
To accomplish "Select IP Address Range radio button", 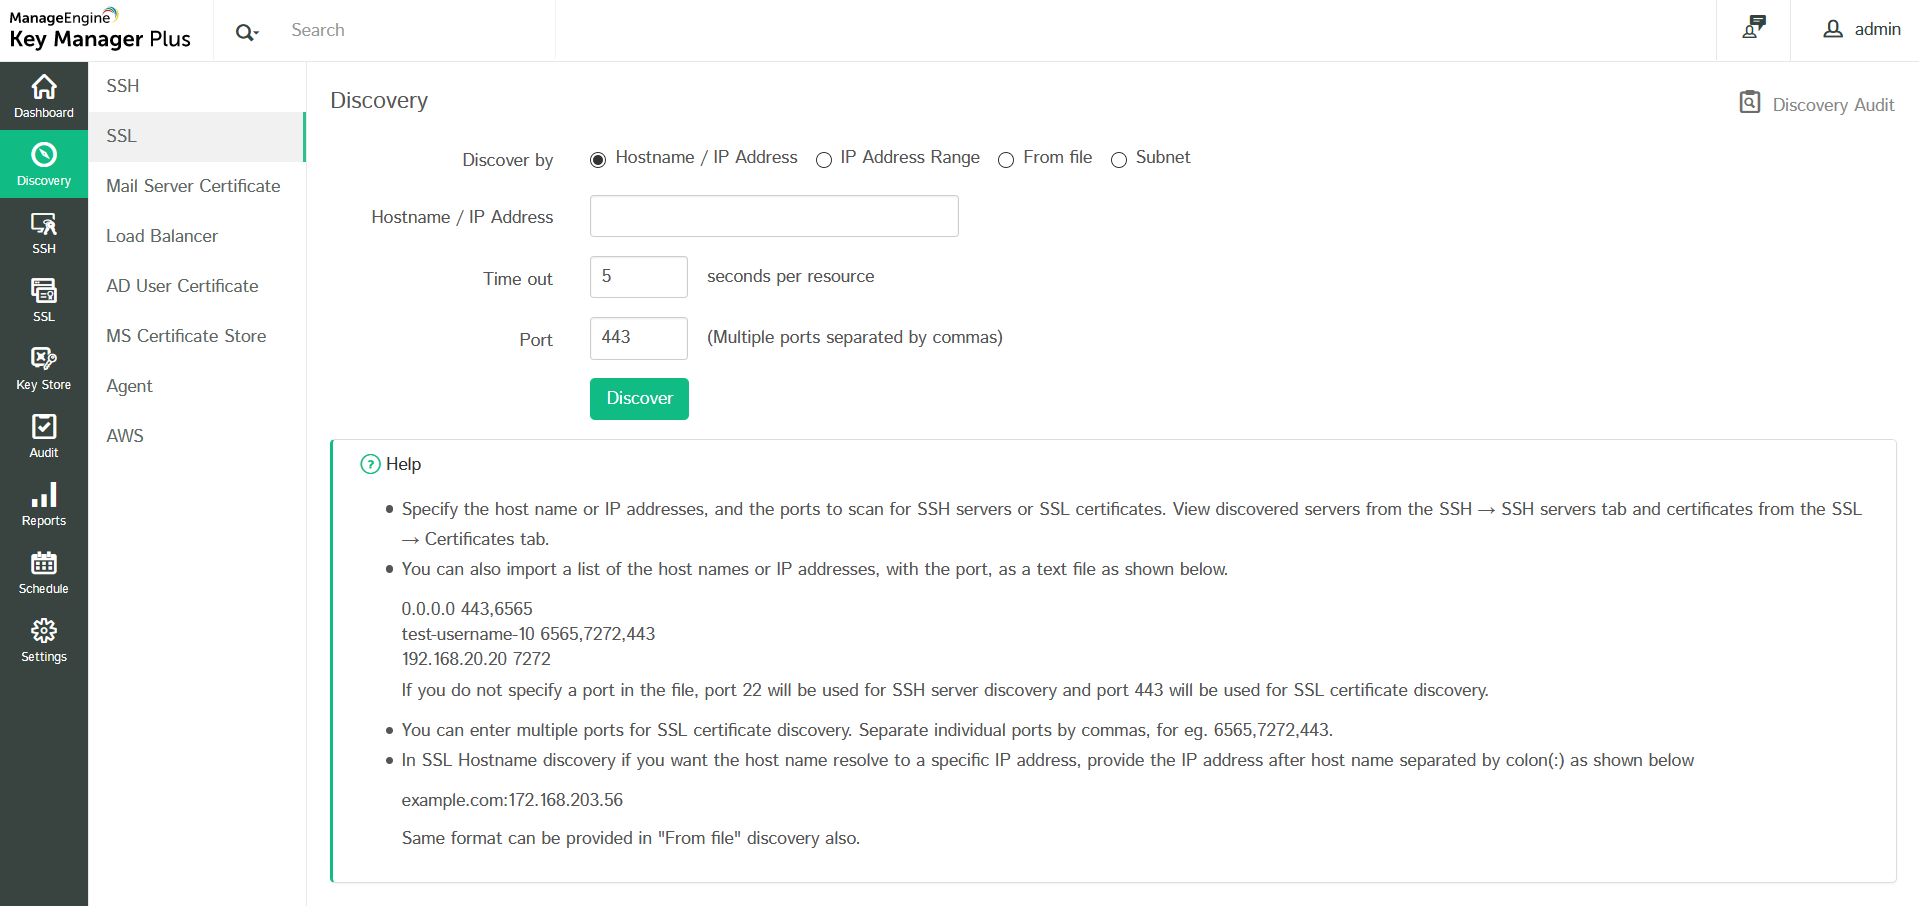I will (x=824, y=160).
